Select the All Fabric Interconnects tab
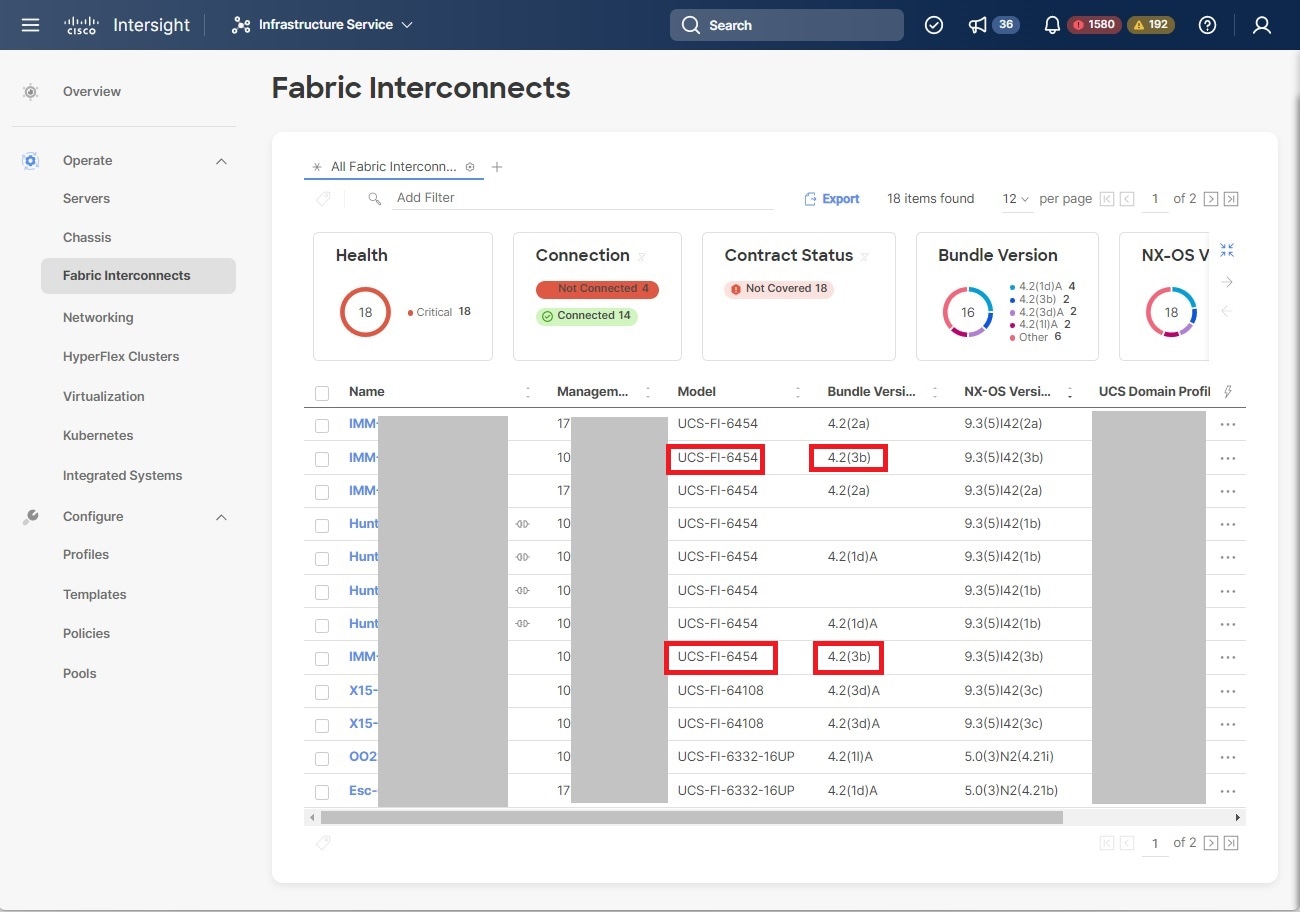 coord(393,167)
